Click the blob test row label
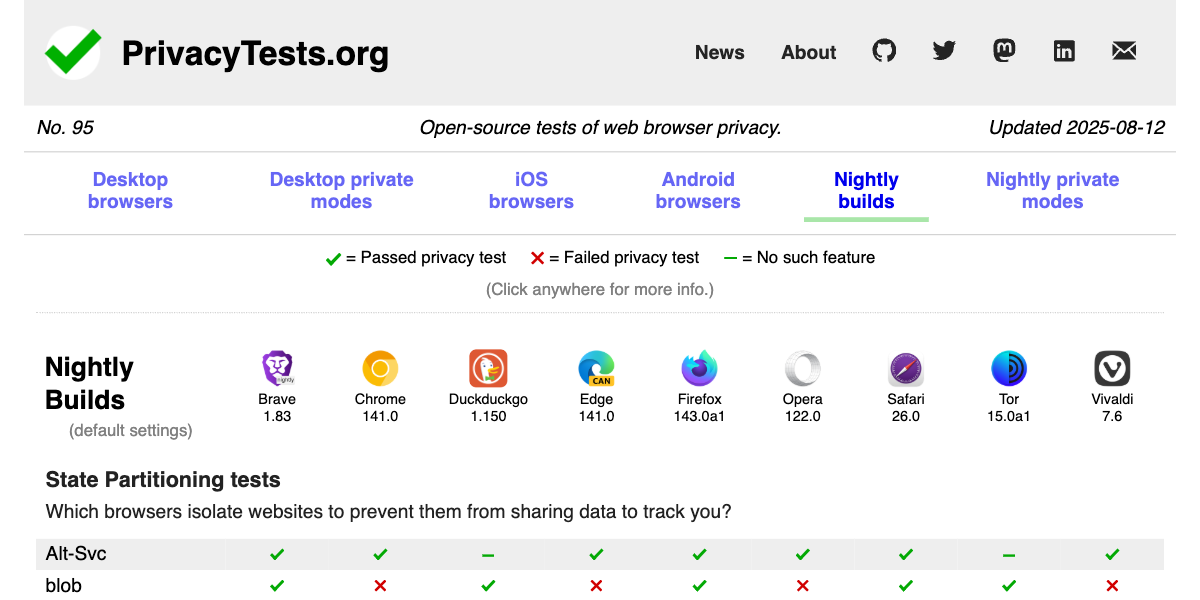Screen dimensions: 1200x600 click(64, 586)
